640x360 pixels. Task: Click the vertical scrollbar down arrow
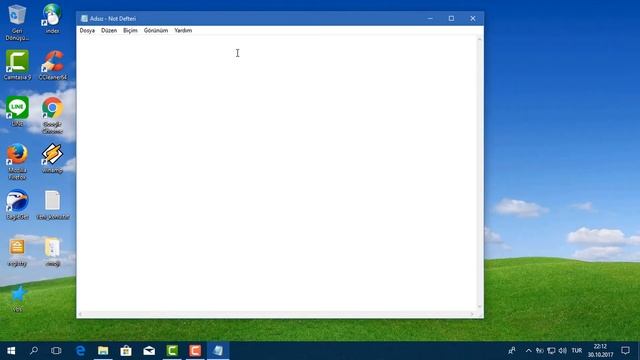click(480, 307)
